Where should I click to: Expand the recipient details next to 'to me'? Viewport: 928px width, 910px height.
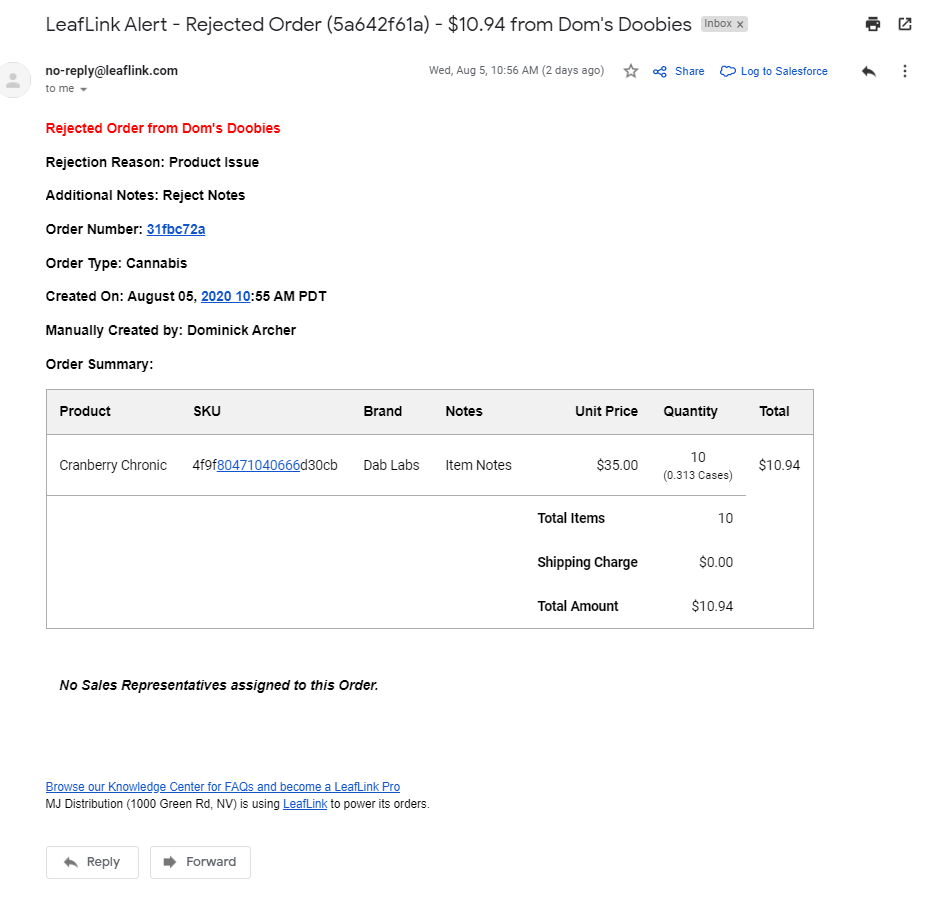83,89
